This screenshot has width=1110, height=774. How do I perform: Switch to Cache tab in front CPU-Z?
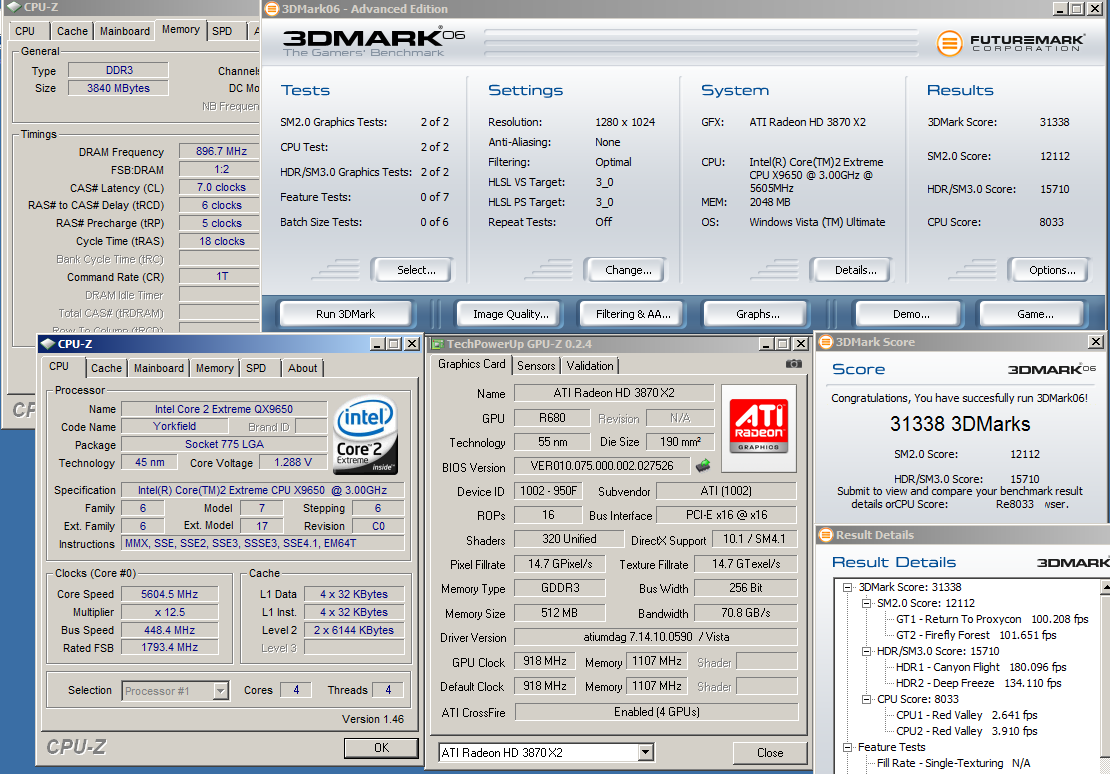tap(106, 368)
